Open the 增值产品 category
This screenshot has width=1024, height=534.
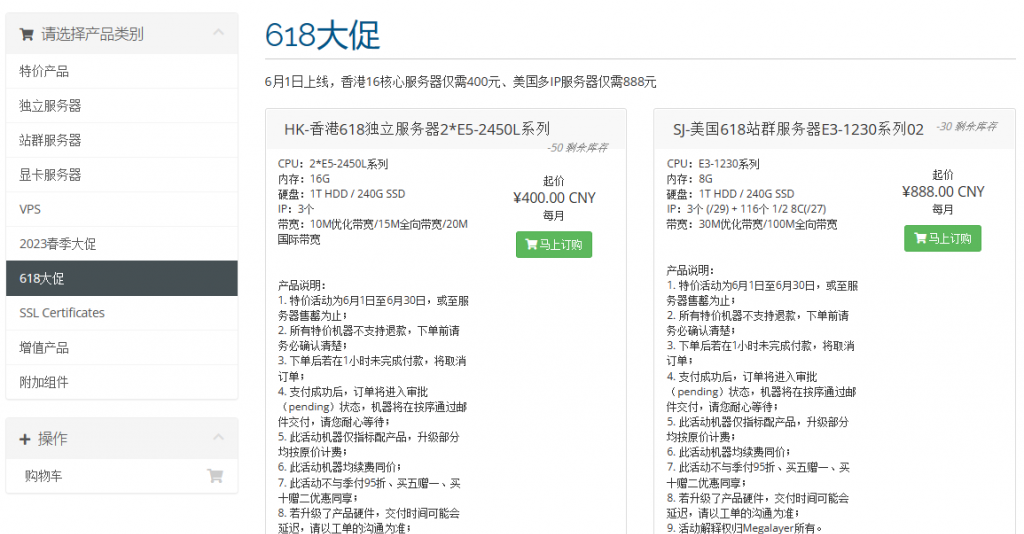click(x=44, y=347)
